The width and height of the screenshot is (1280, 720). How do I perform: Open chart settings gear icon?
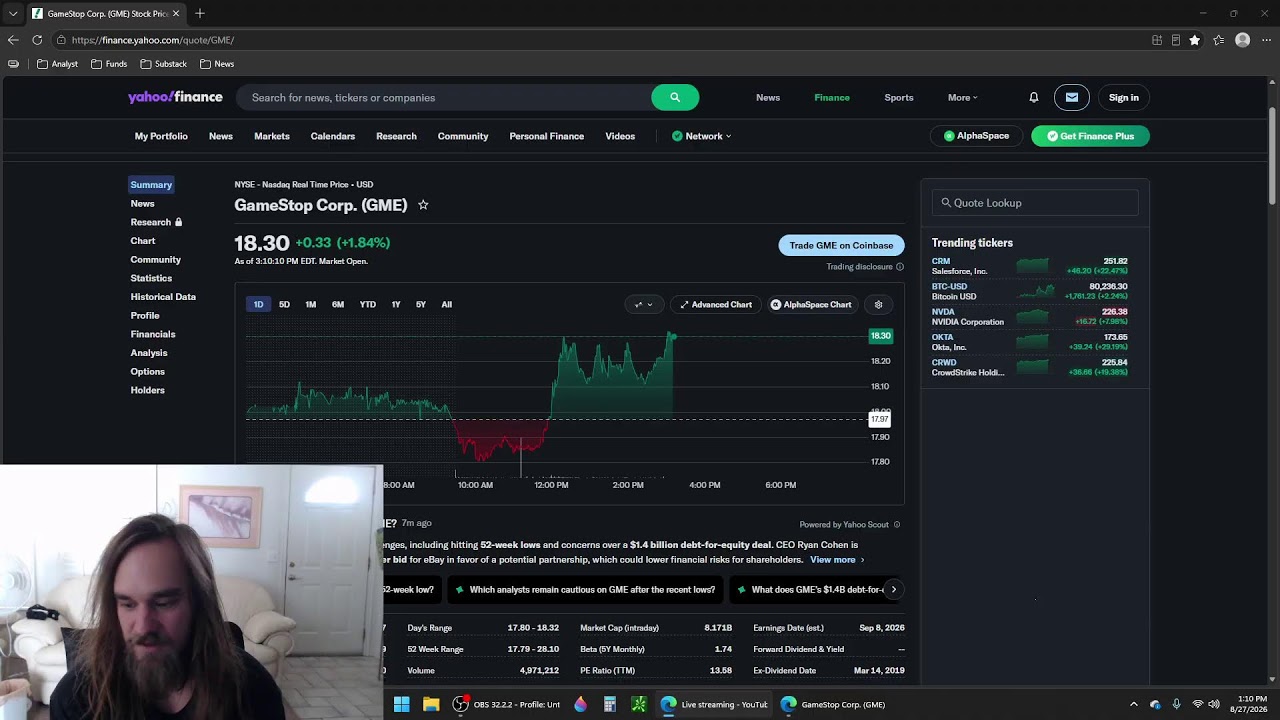point(879,304)
